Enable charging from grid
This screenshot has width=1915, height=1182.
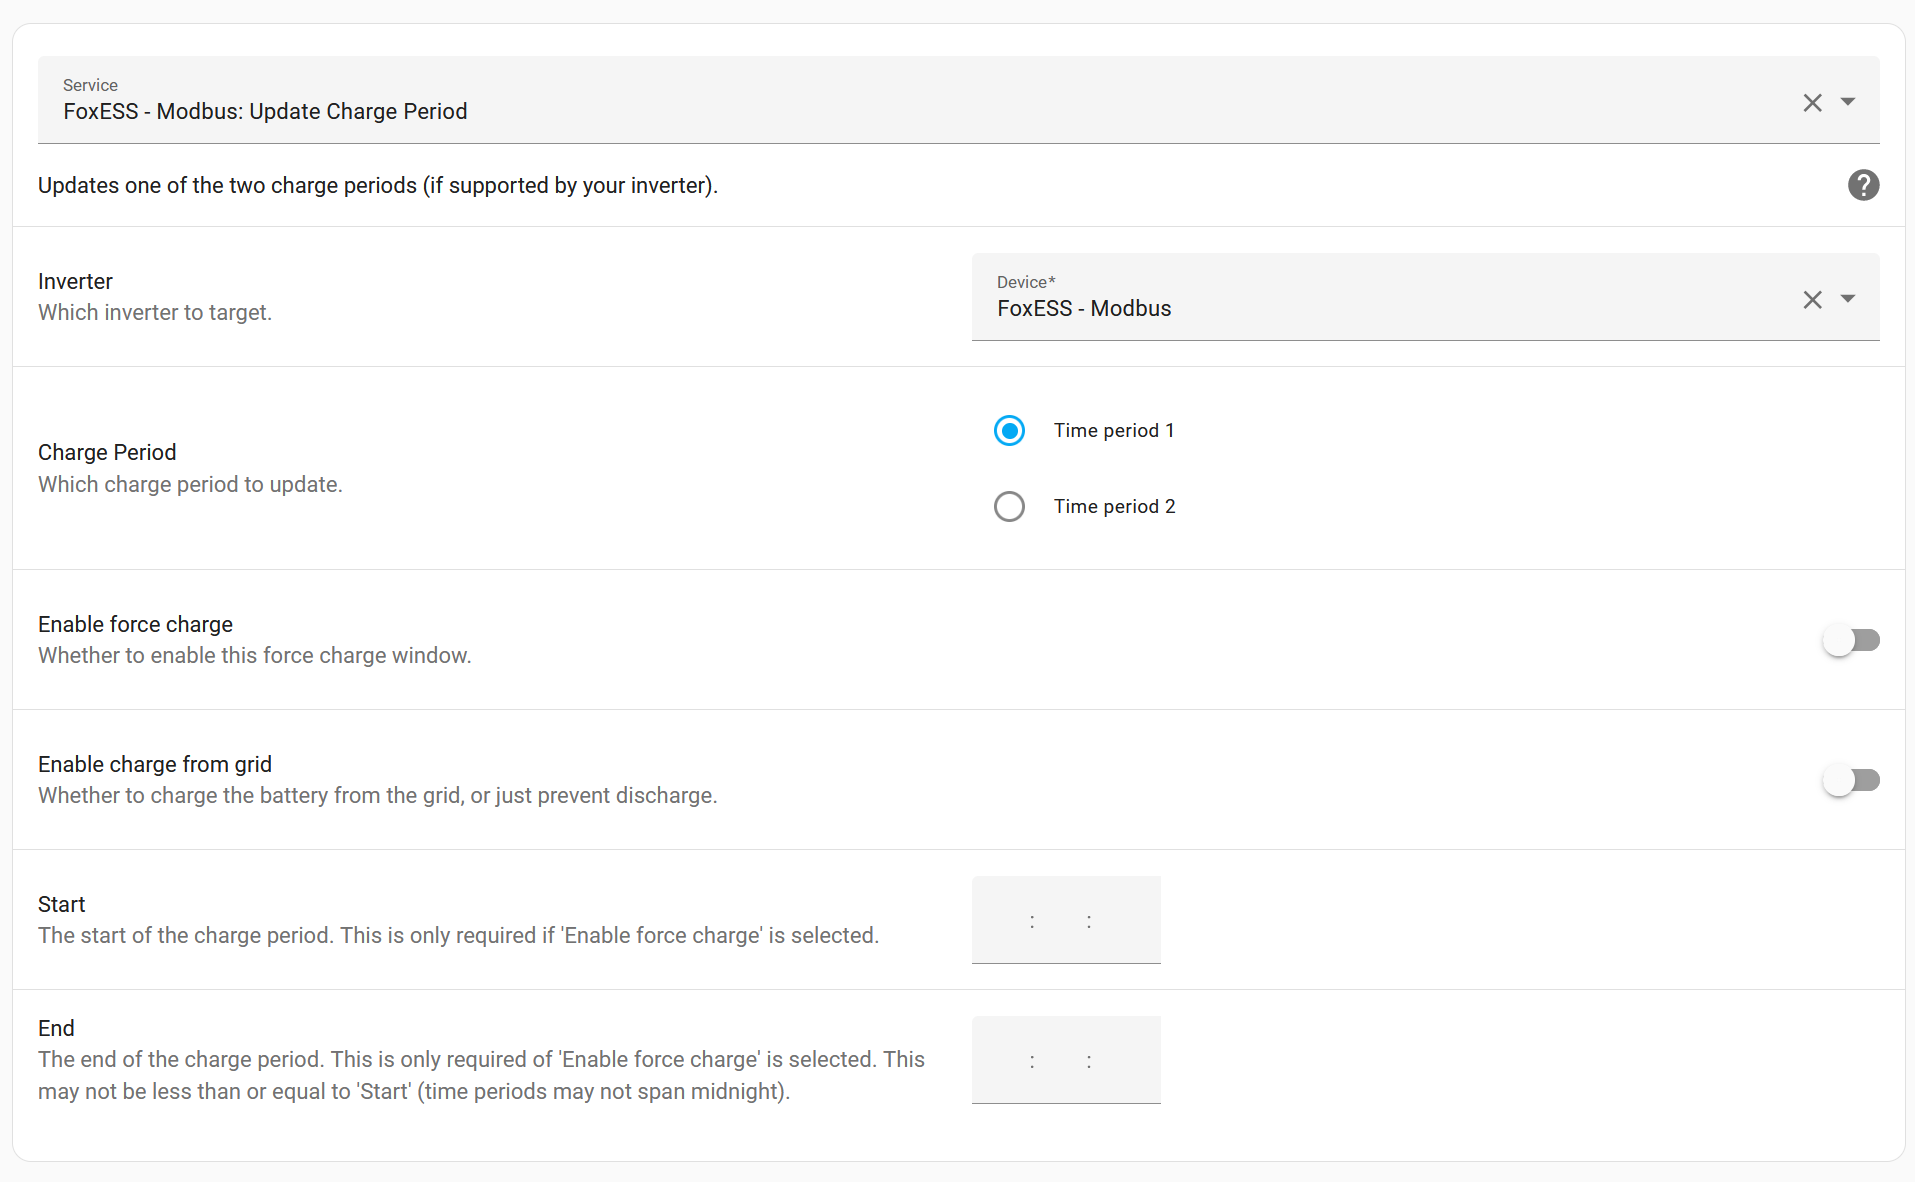1851,780
